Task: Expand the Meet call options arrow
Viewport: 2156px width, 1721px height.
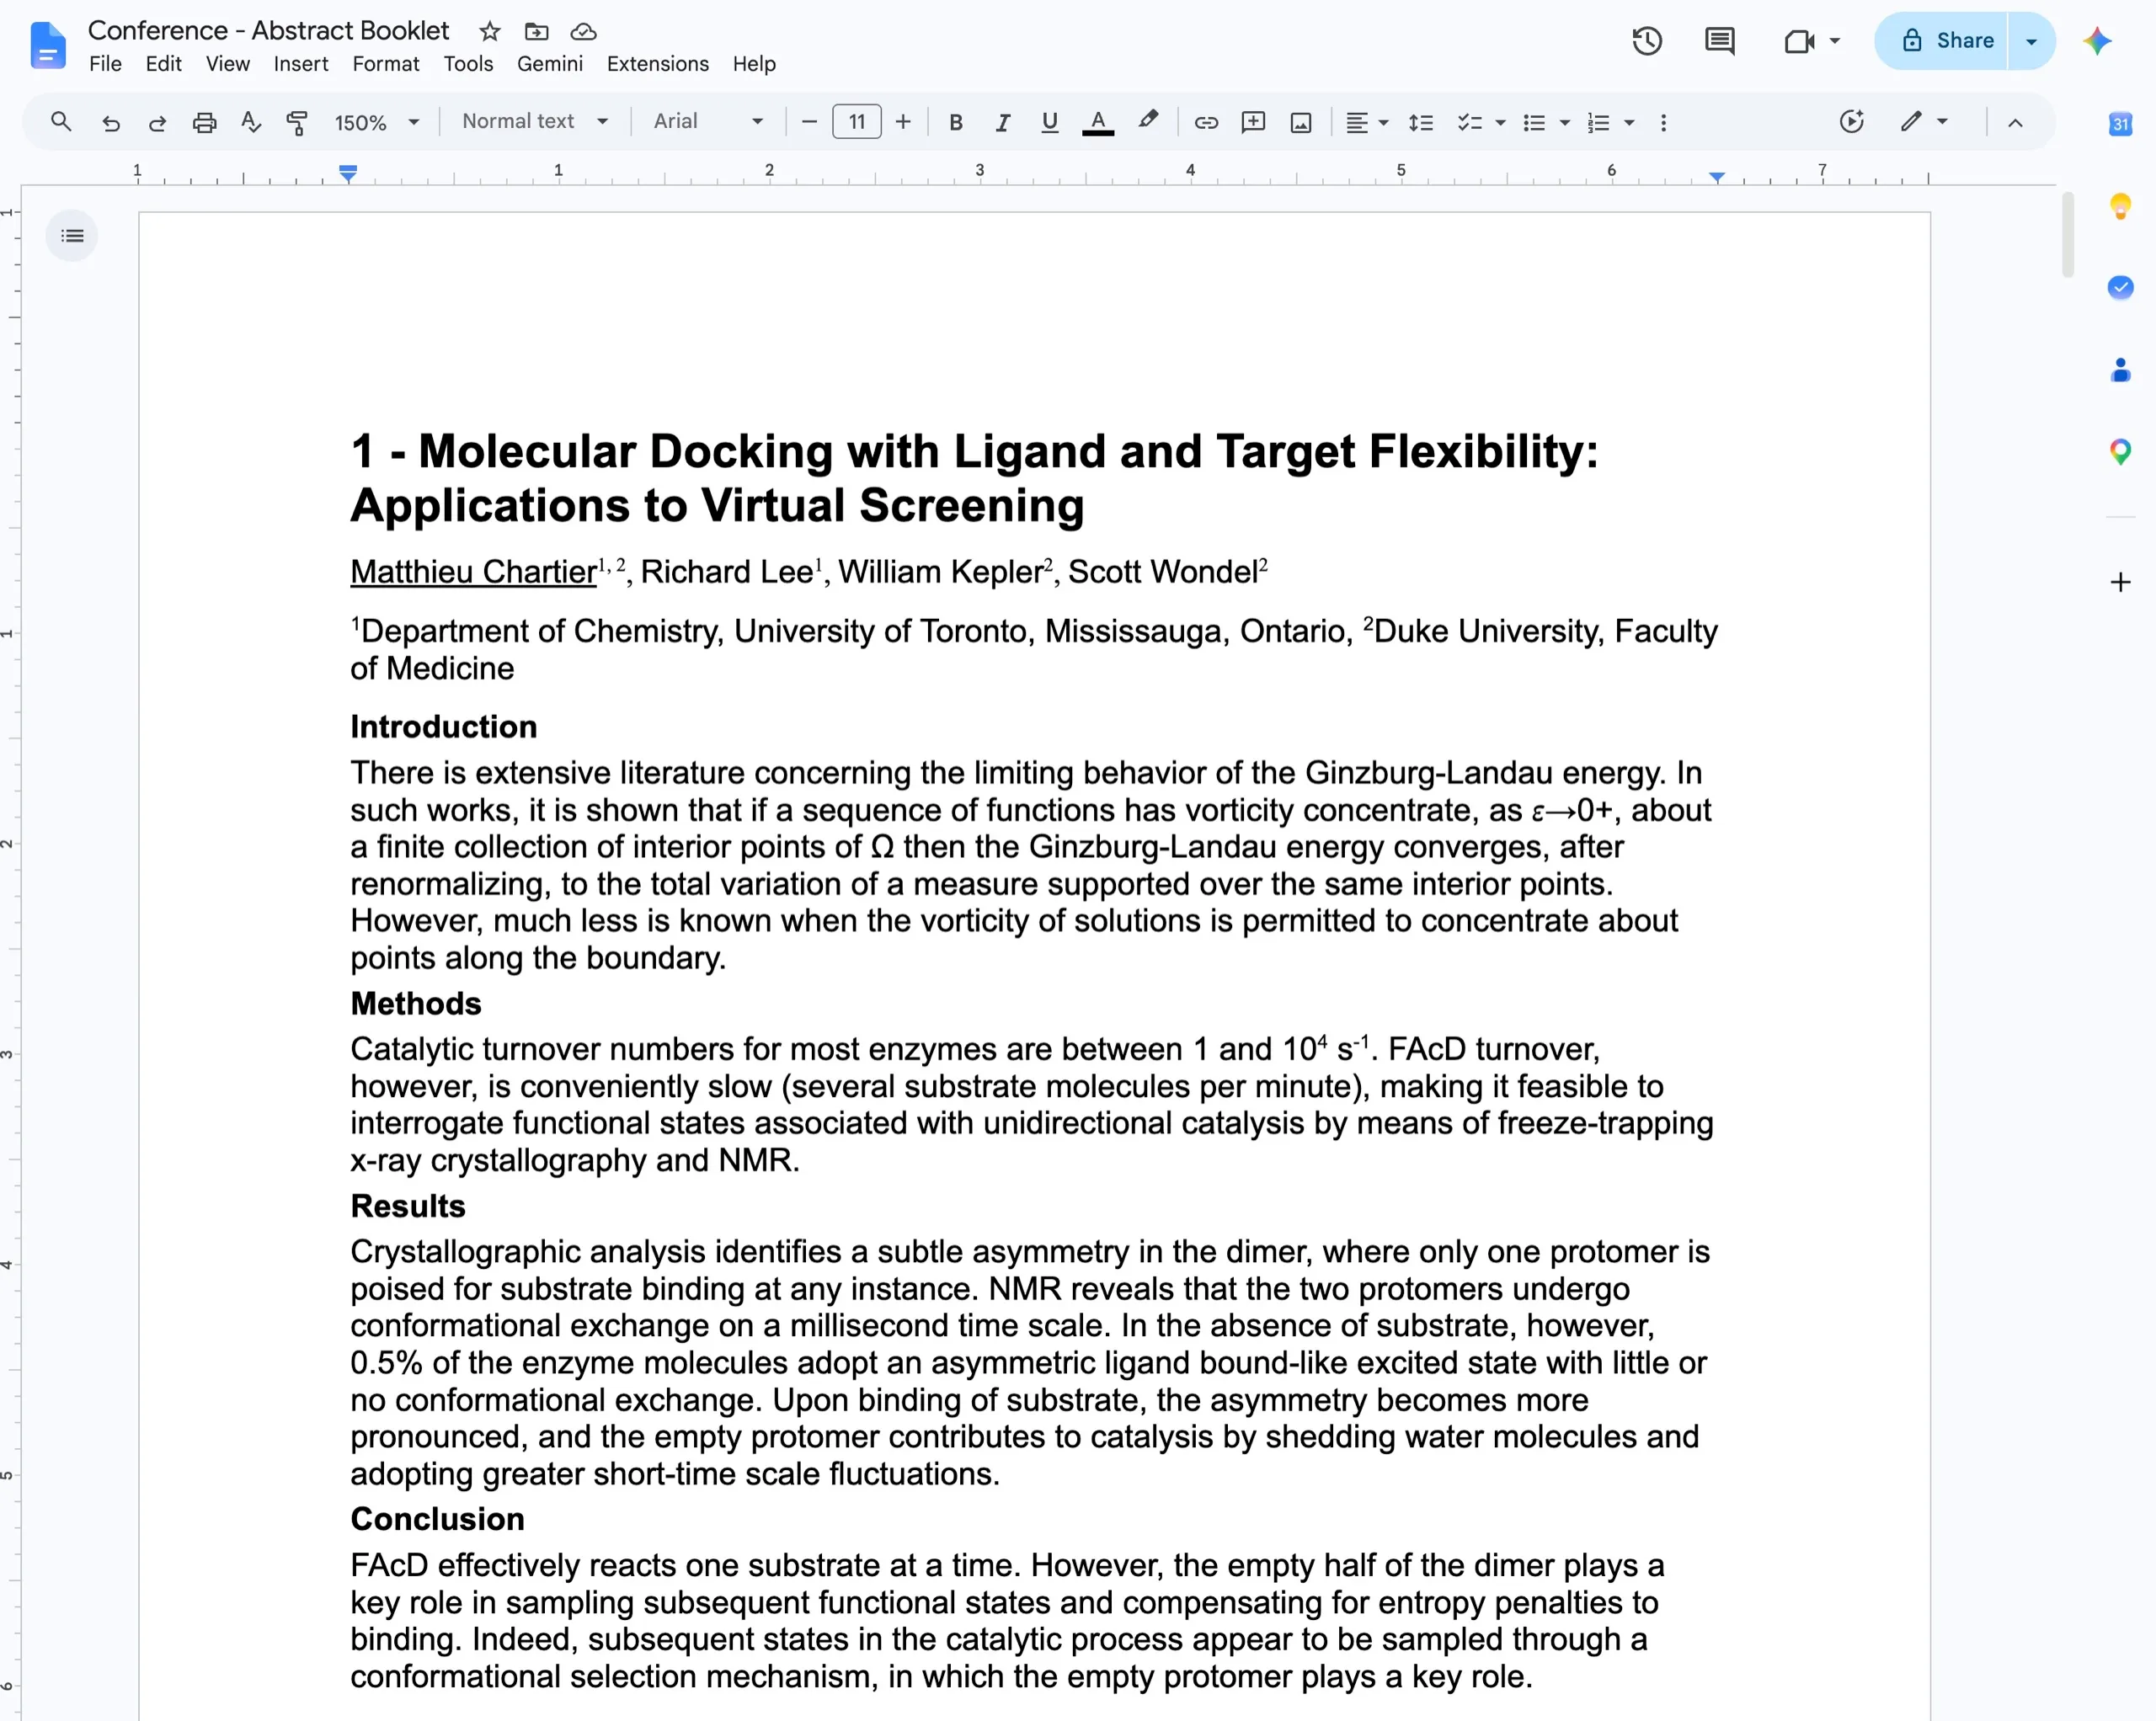Action: 1835,41
